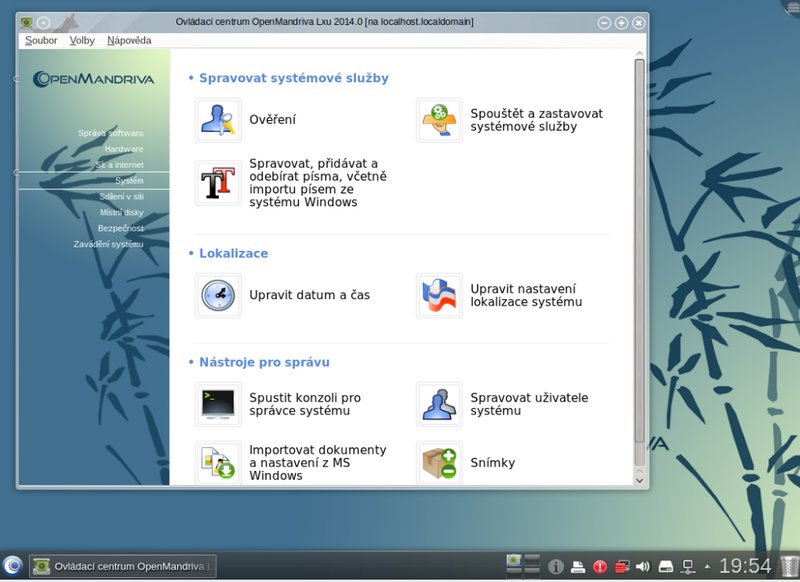Screen dimensions: 800x582
Task: Open the Ověření authentication icon
Action: click(218, 120)
